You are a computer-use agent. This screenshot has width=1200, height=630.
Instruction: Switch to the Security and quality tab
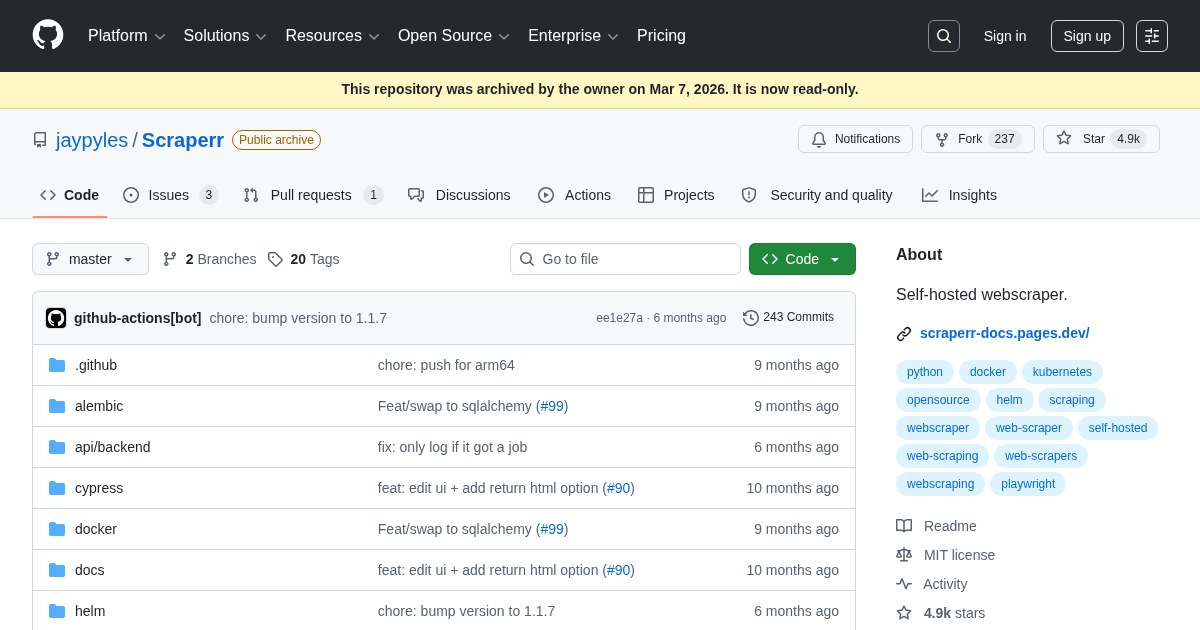tap(817, 195)
